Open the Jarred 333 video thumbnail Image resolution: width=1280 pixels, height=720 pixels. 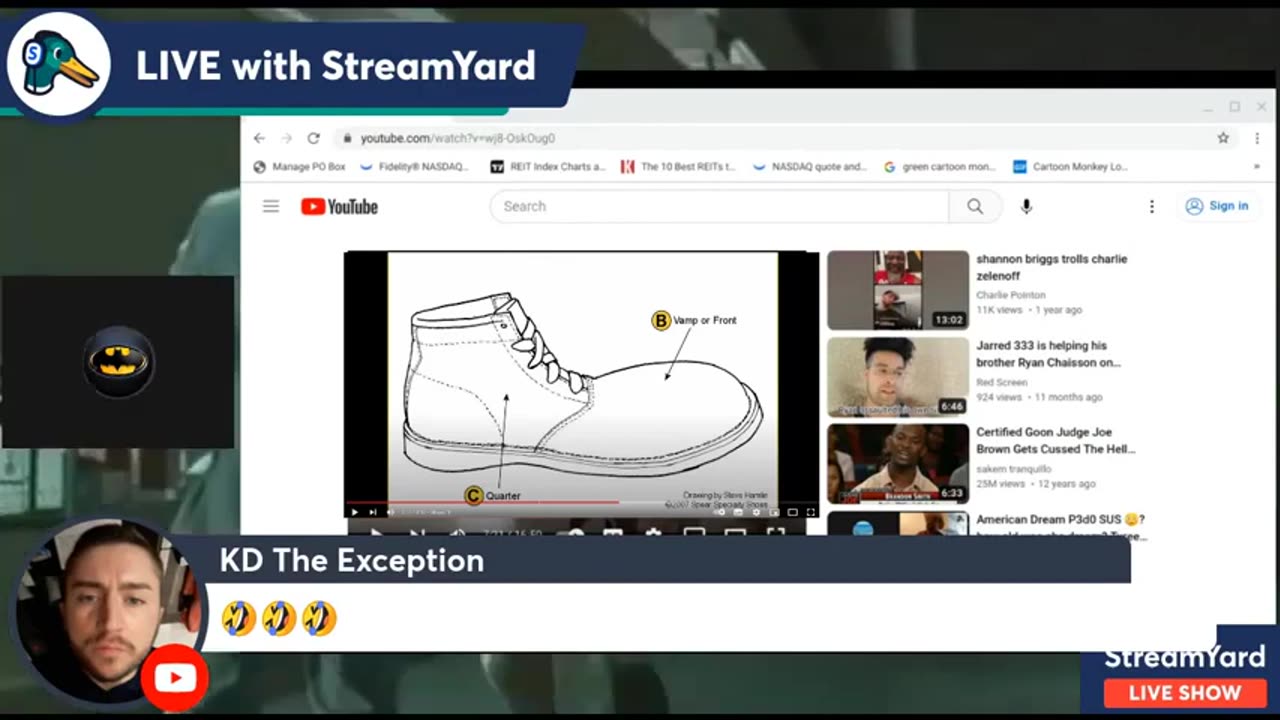coord(898,377)
